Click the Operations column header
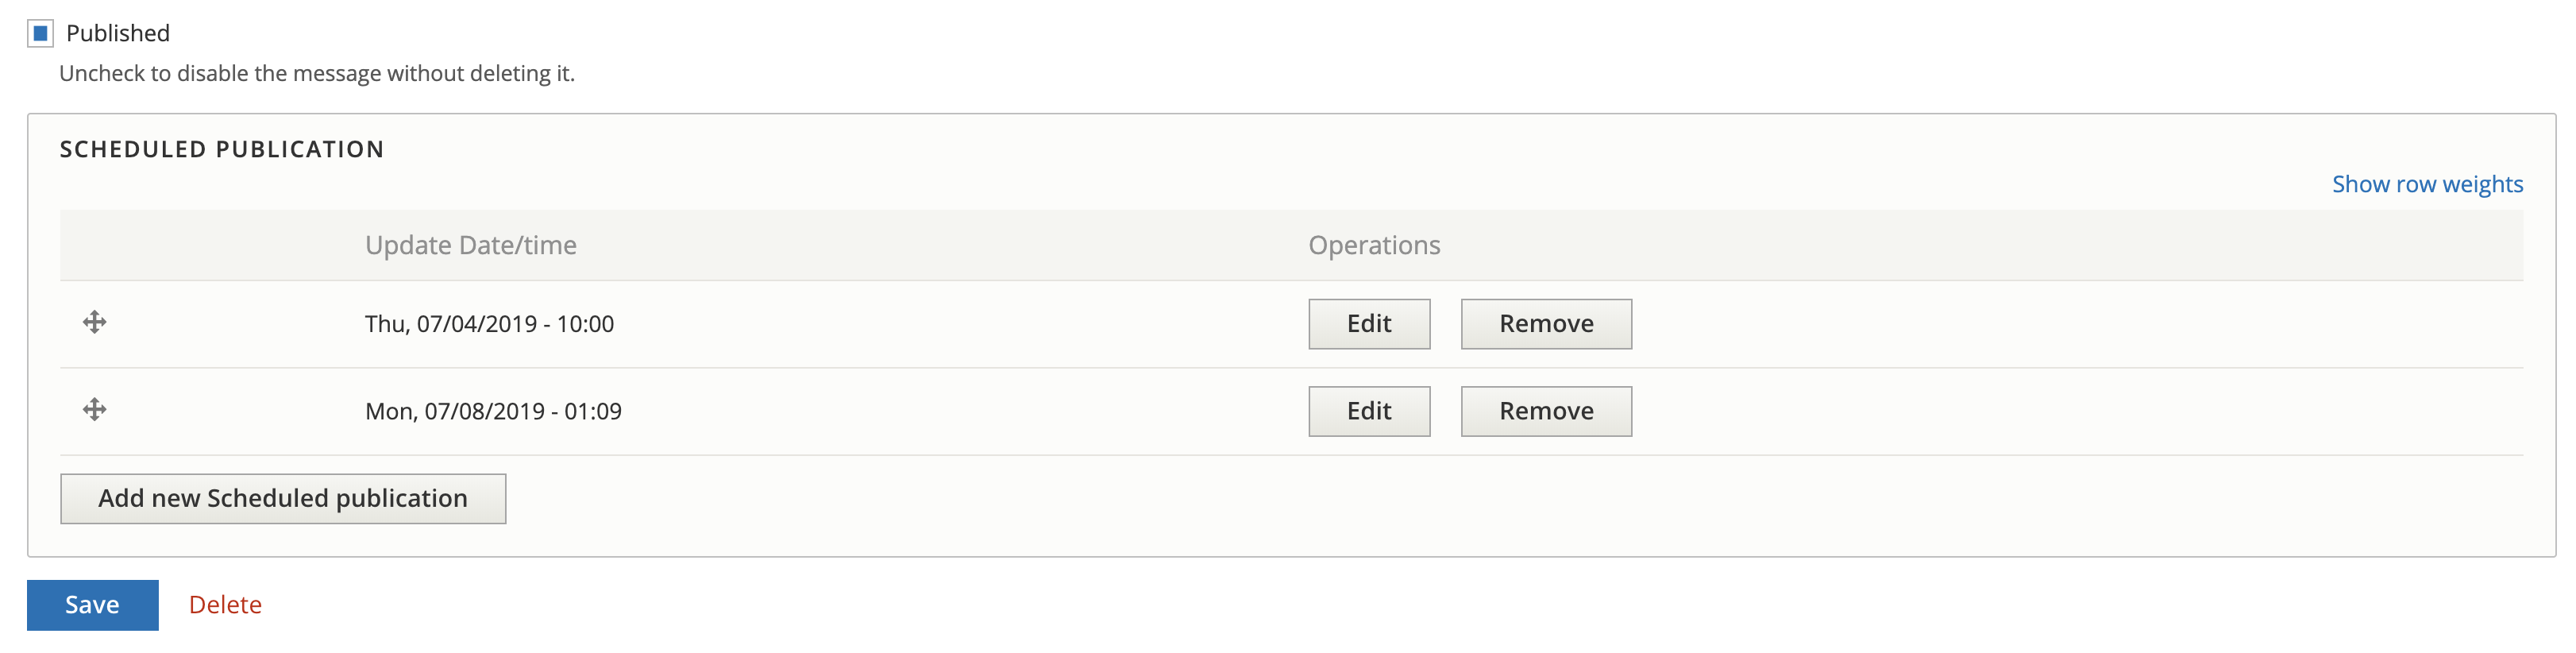This screenshot has width=2576, height=653. (1375, 245)
